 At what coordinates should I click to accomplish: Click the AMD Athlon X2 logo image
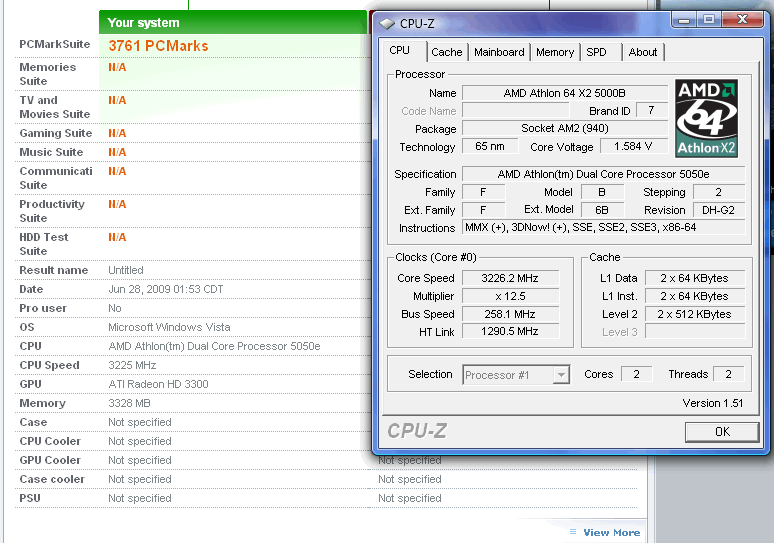706,118
